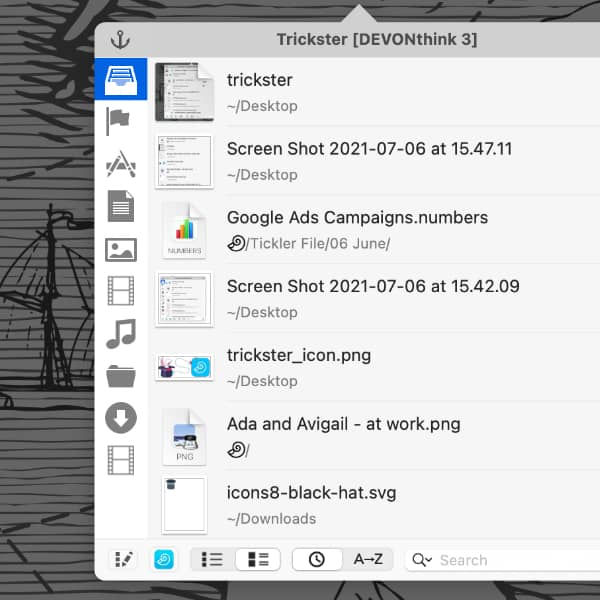The width and height of the screenshot is (600, 600).
Task: Select 'Screen Shot 2021-07-06 at 15.47.11' title
Action: tap(369, 149)
